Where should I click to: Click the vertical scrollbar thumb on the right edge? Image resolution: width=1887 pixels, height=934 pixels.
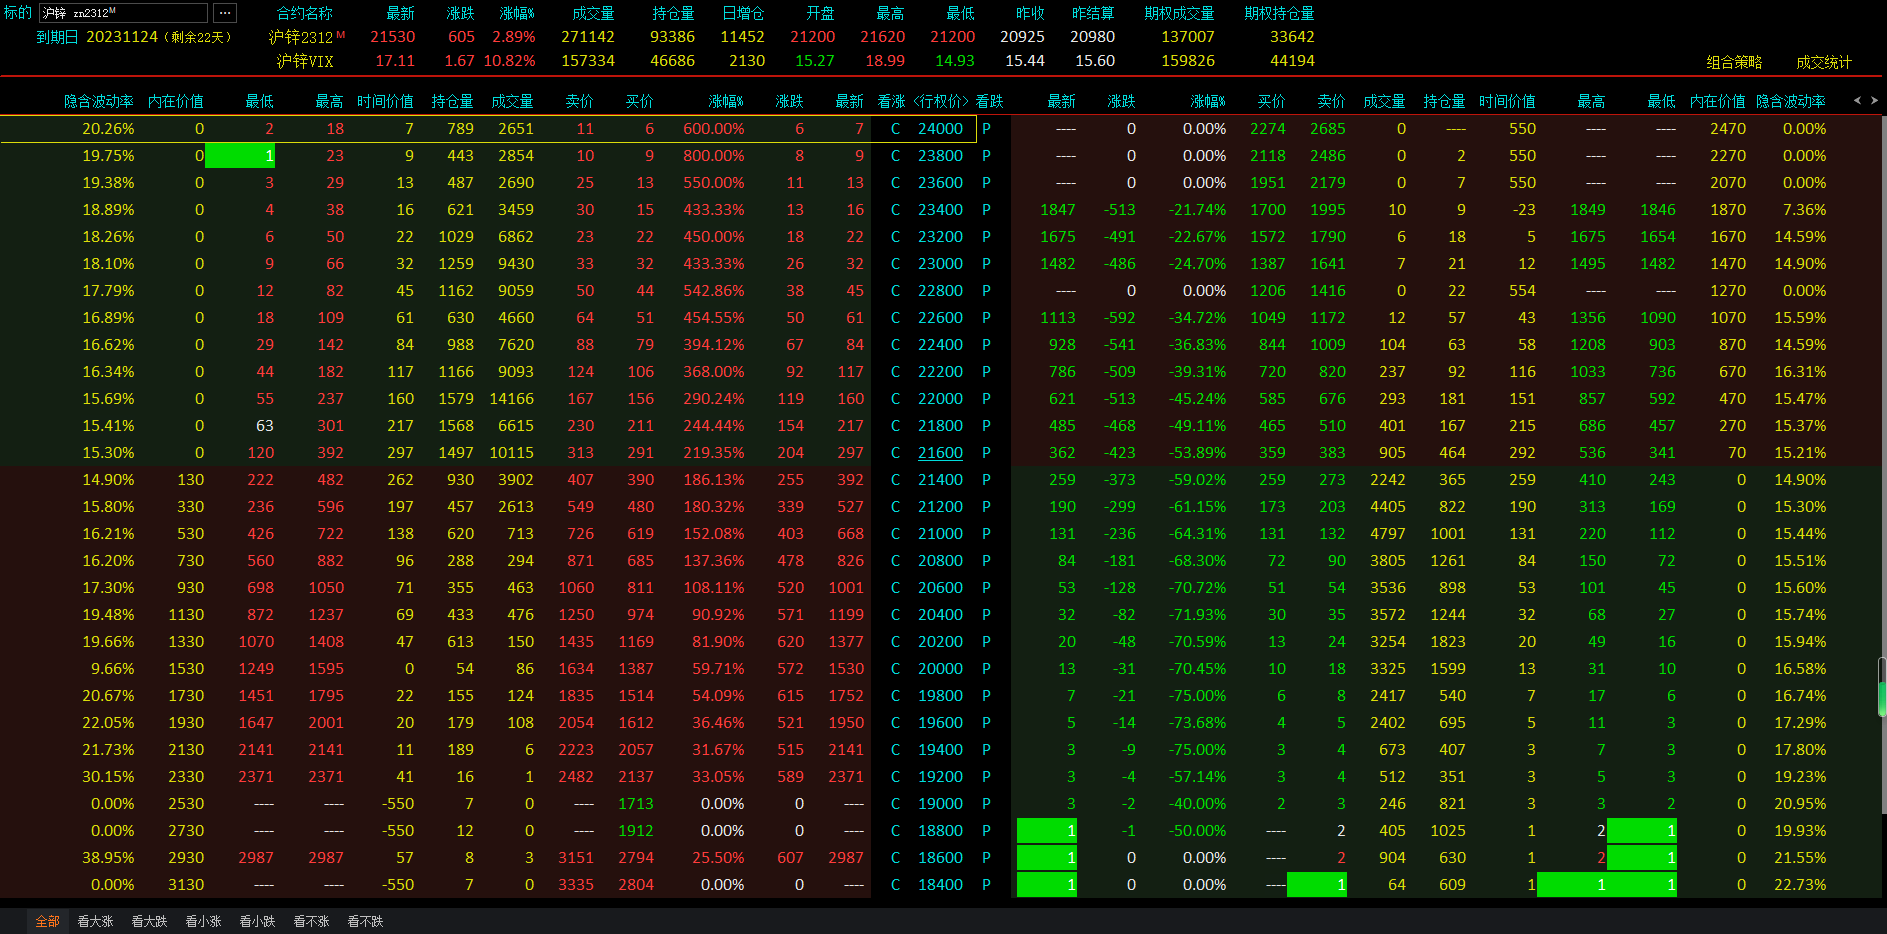click(x=1882, y=687)
